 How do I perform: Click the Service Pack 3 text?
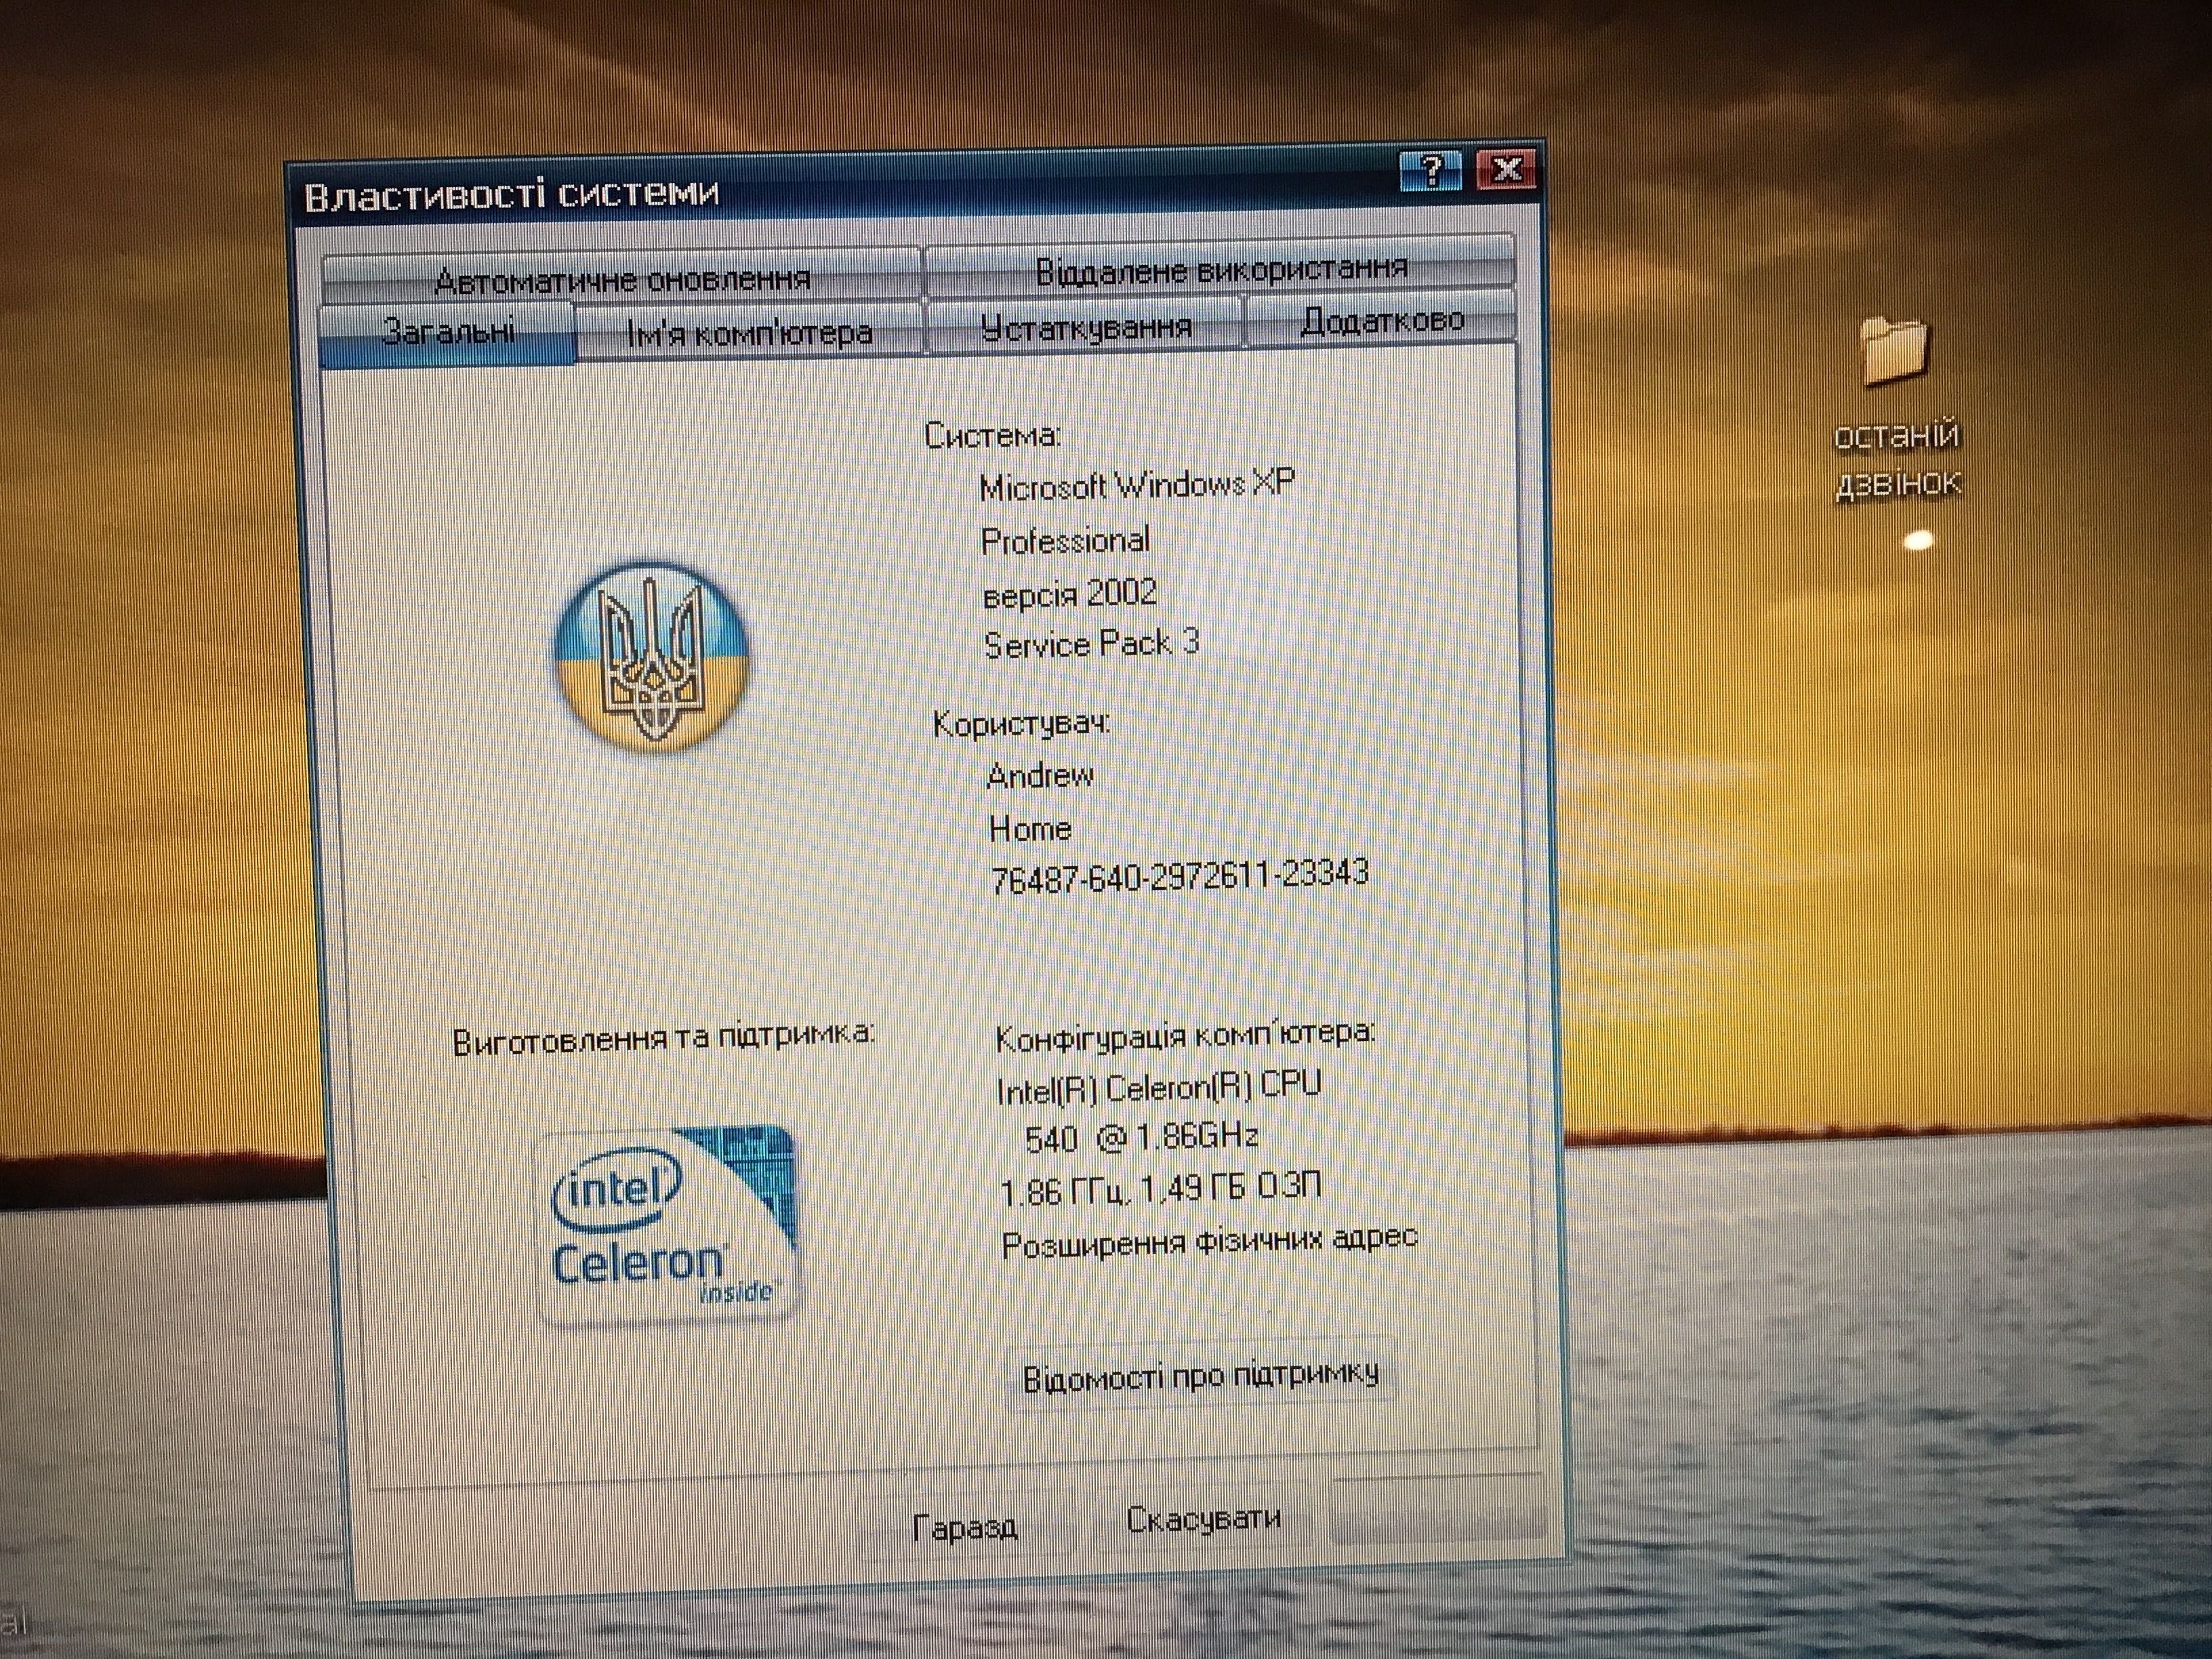tap(1091, 643)
